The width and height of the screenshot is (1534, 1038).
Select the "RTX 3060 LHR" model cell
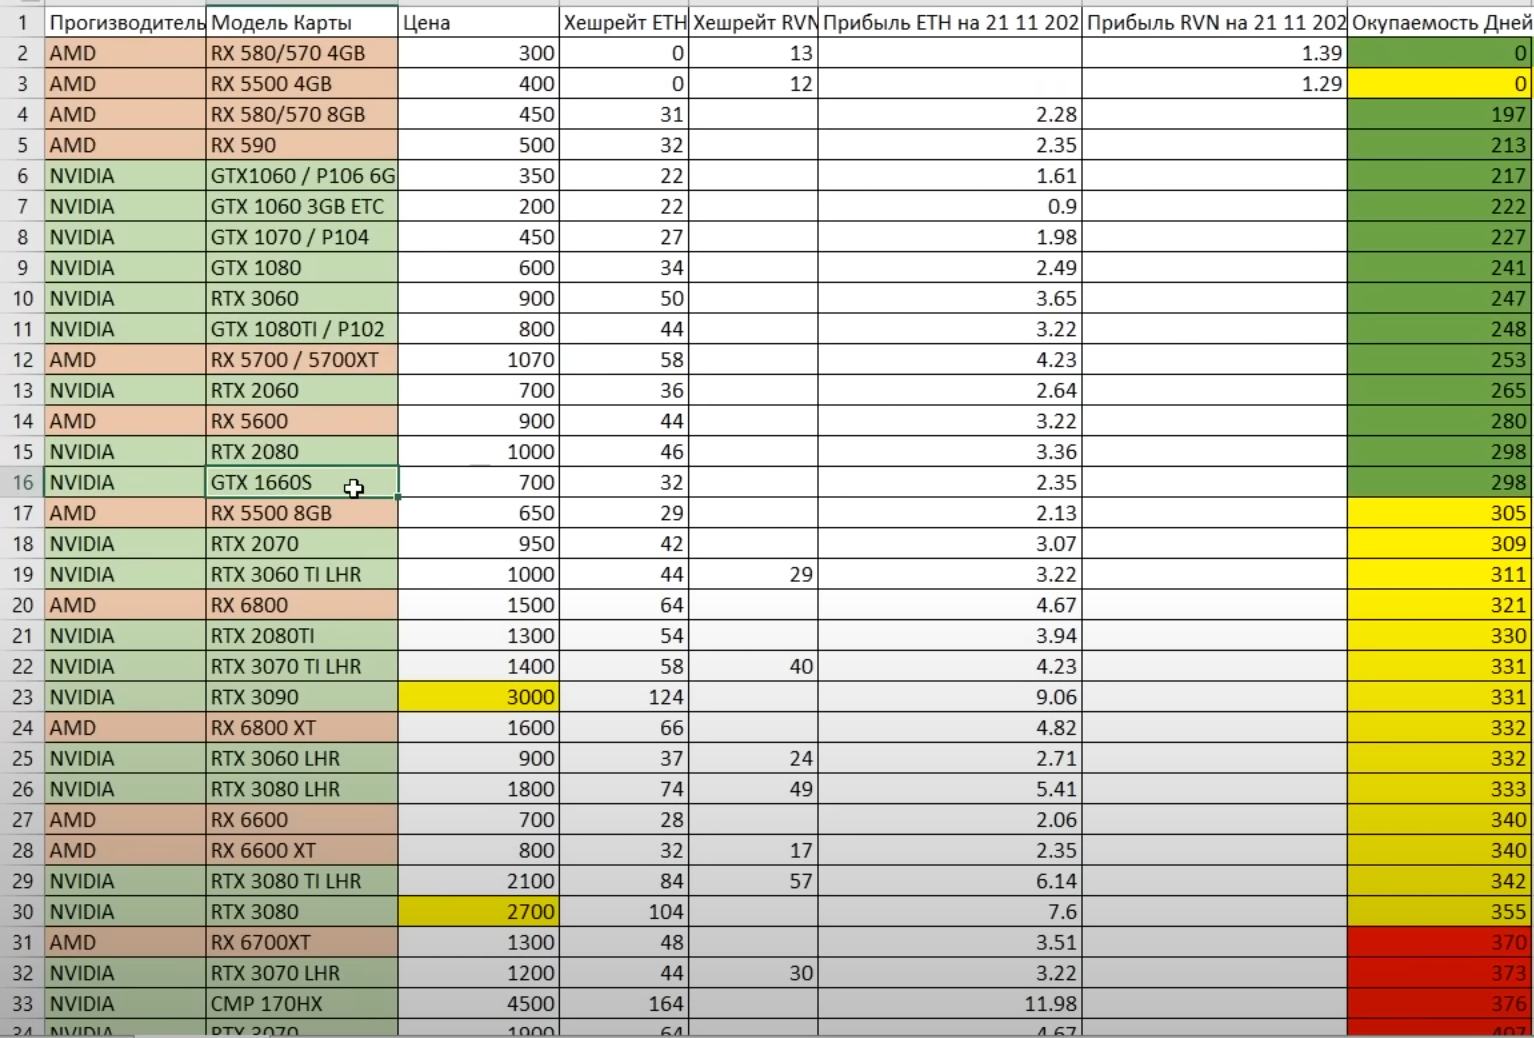[302, 758]
